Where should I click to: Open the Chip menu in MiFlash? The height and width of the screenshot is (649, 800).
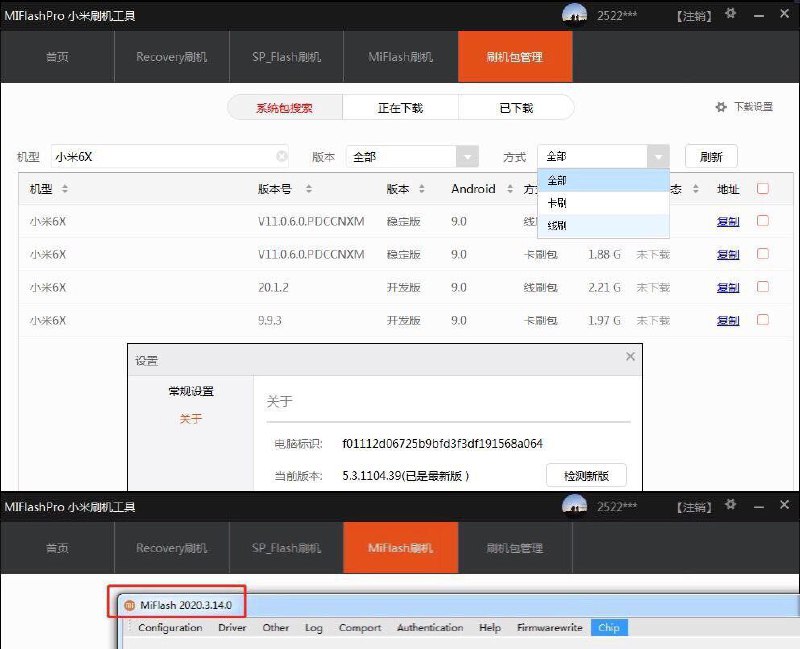click(608, 628)
